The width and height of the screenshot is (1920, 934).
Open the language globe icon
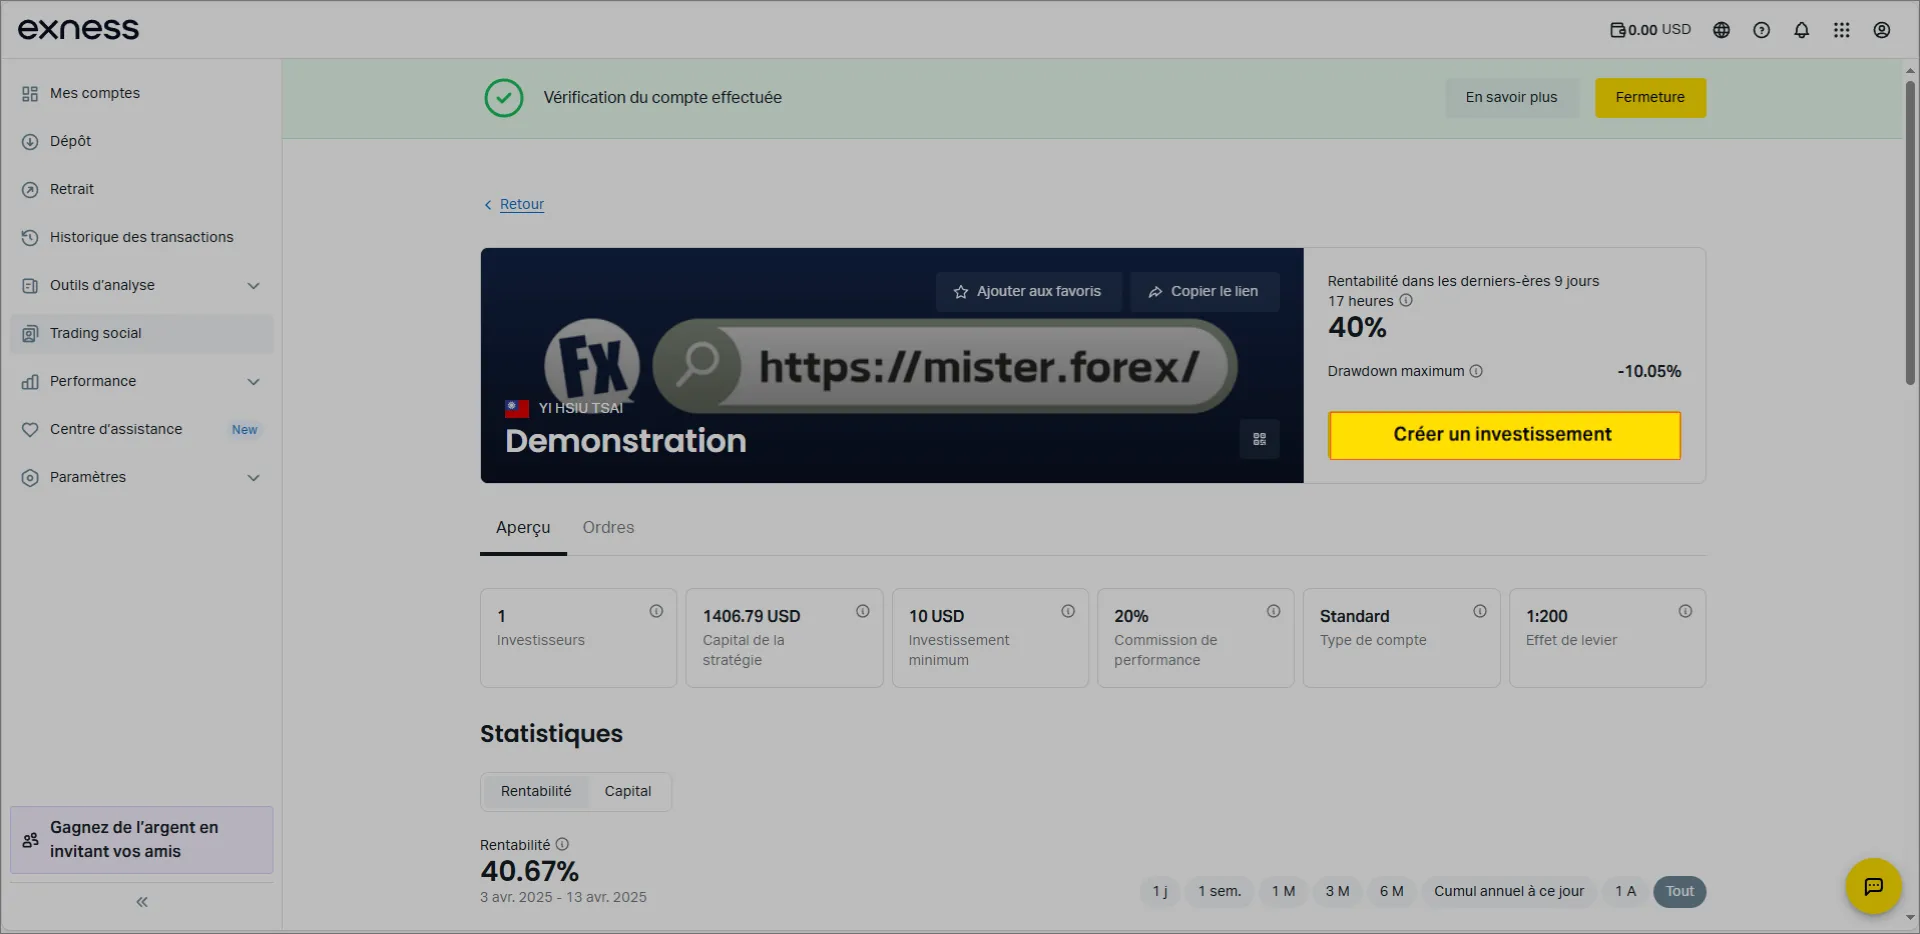pyautogui.click(x=1721, y=30)
